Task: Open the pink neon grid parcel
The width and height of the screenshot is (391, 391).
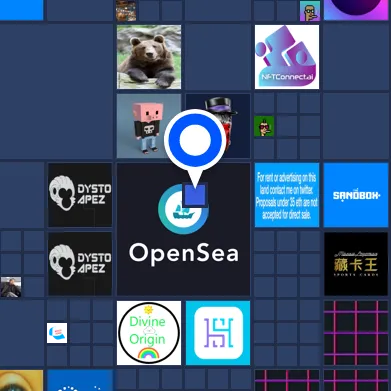Action: click(356, 333)
